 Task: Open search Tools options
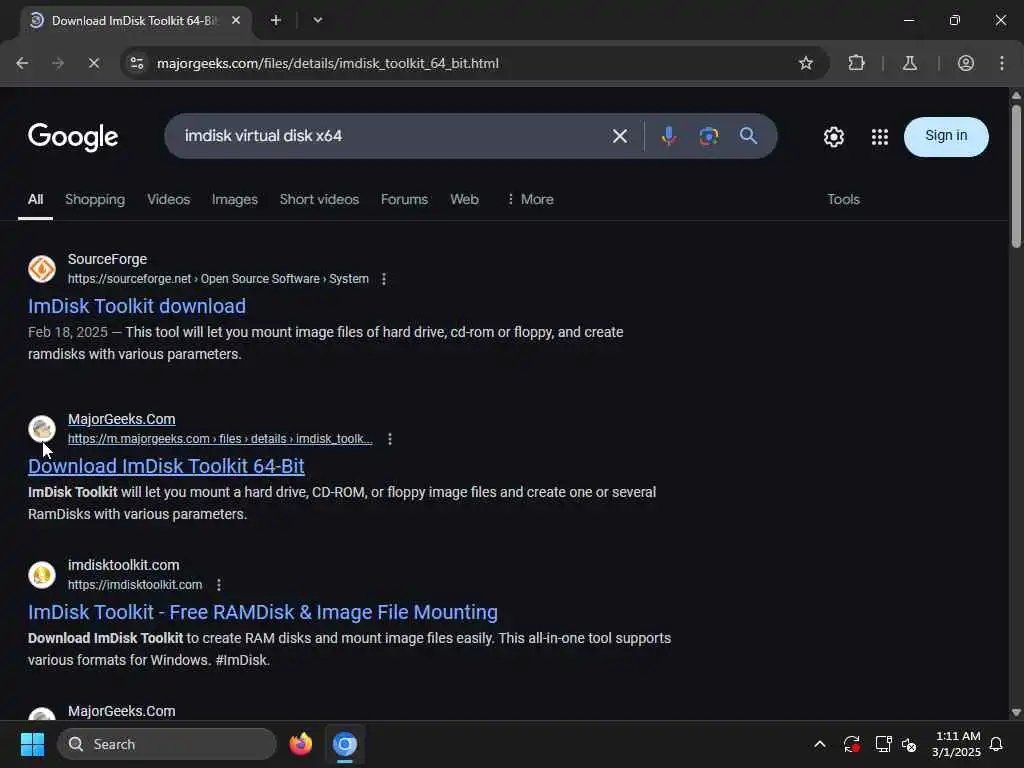(x=843, y=200)
